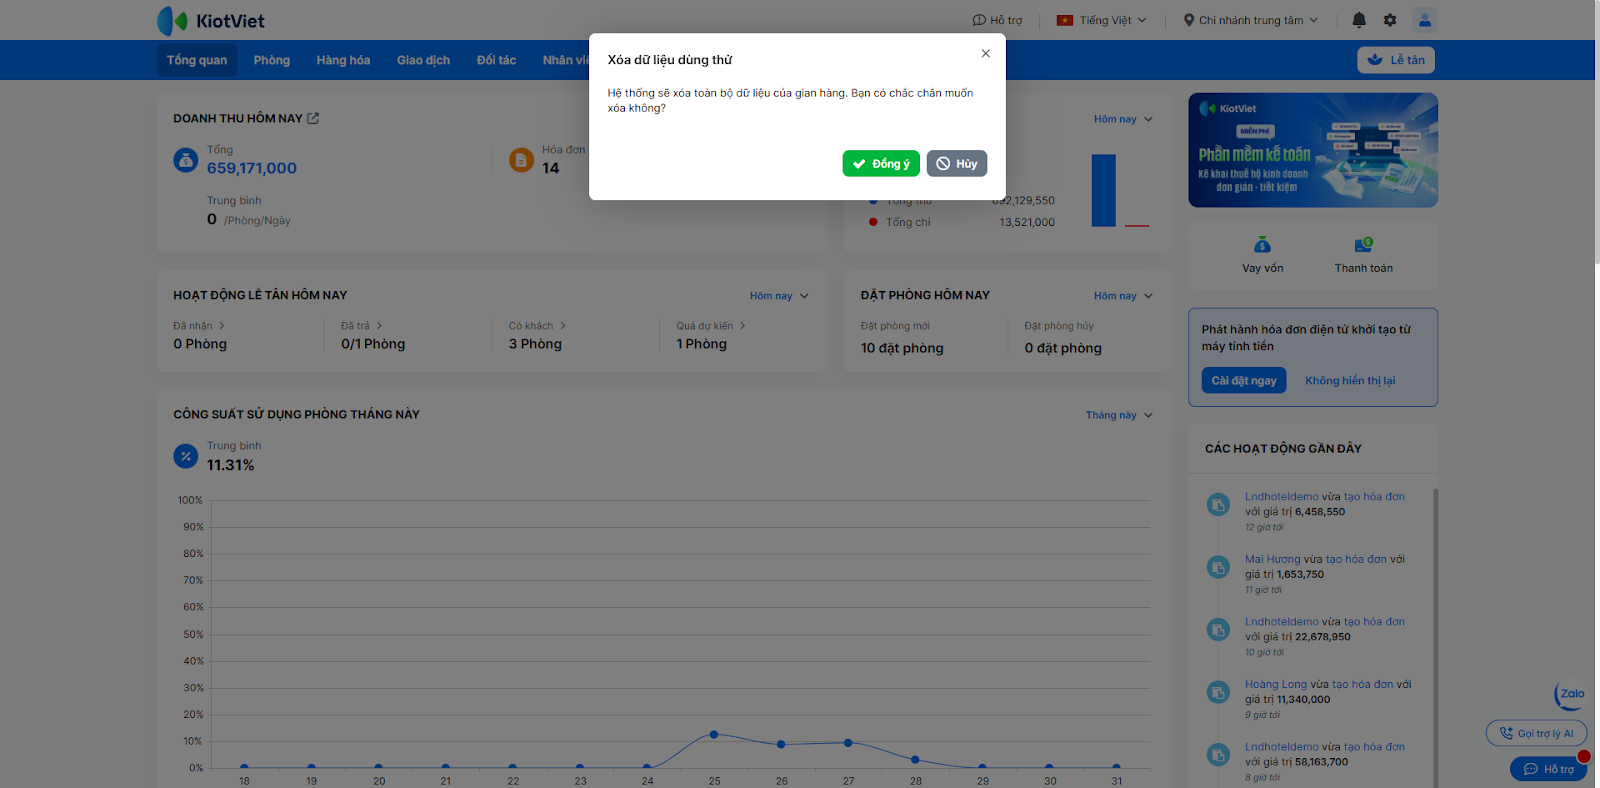Expand the Có khách rooms detail
This screenshot has width=1600, height=788.
[537, 326]
